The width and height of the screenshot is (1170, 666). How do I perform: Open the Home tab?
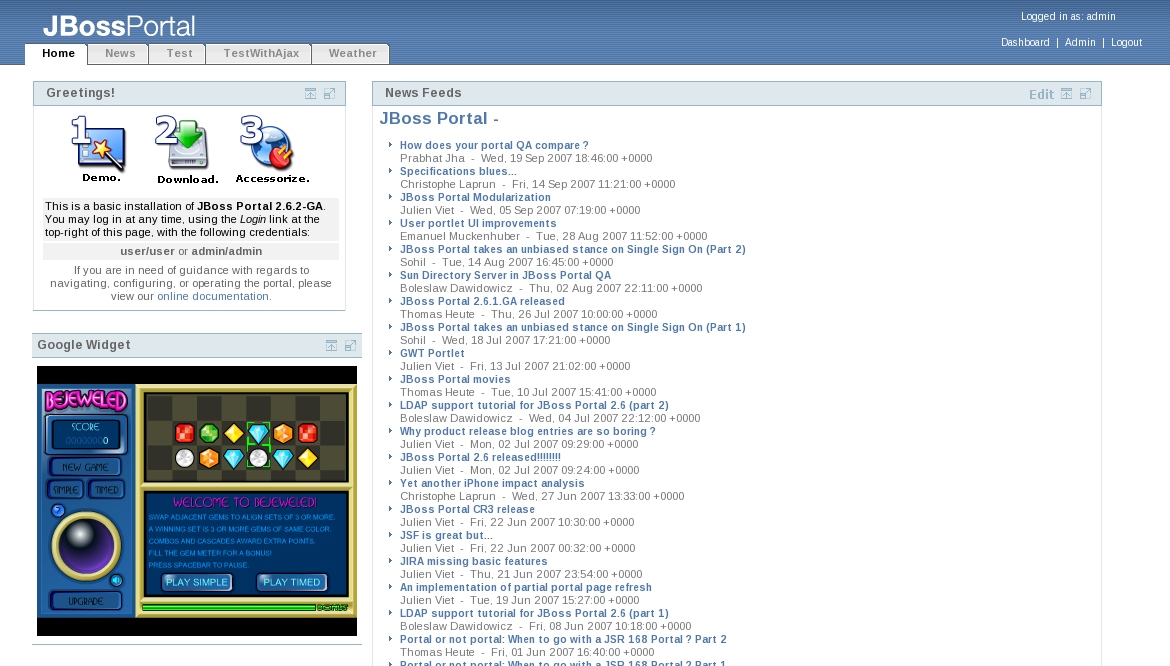click(57, 54)
